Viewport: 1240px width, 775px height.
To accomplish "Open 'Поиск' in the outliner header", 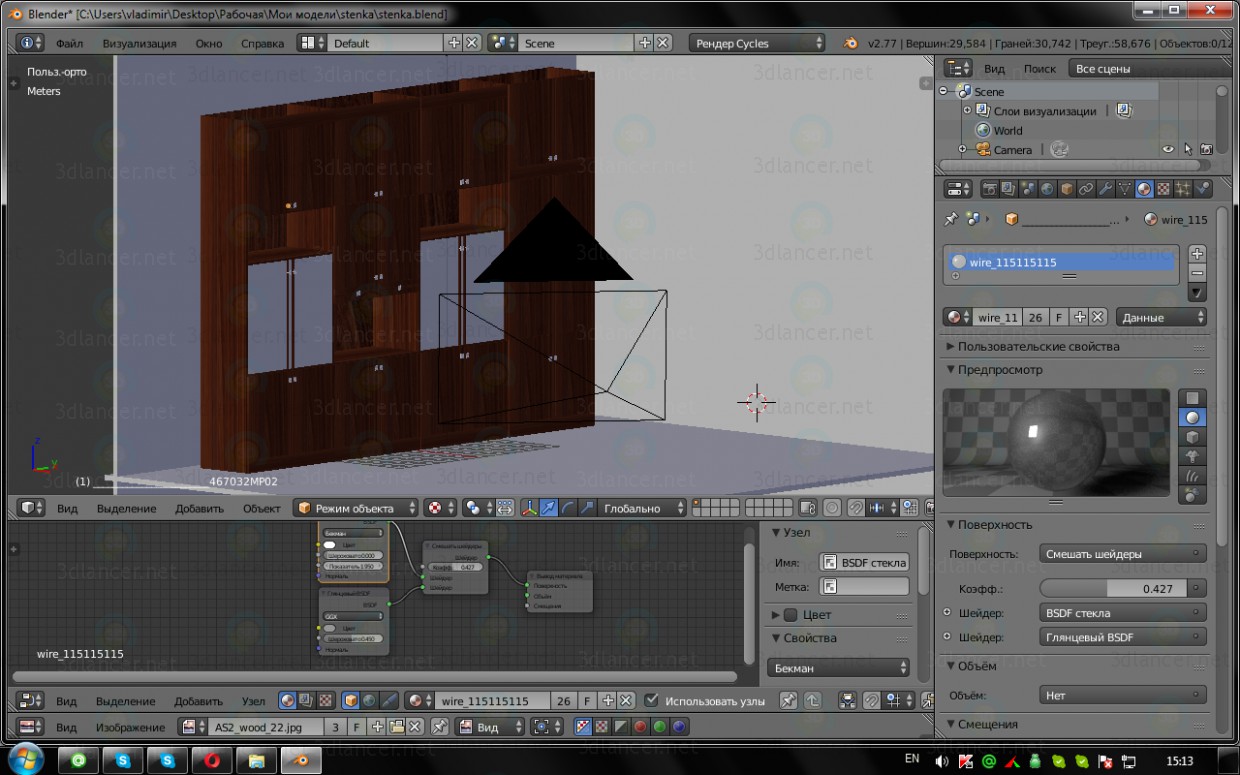I will coord(1039,68).
